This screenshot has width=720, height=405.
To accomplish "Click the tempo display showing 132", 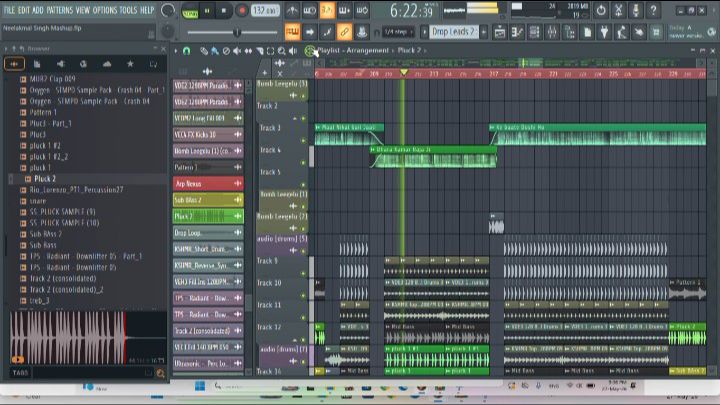I will 265,10.
